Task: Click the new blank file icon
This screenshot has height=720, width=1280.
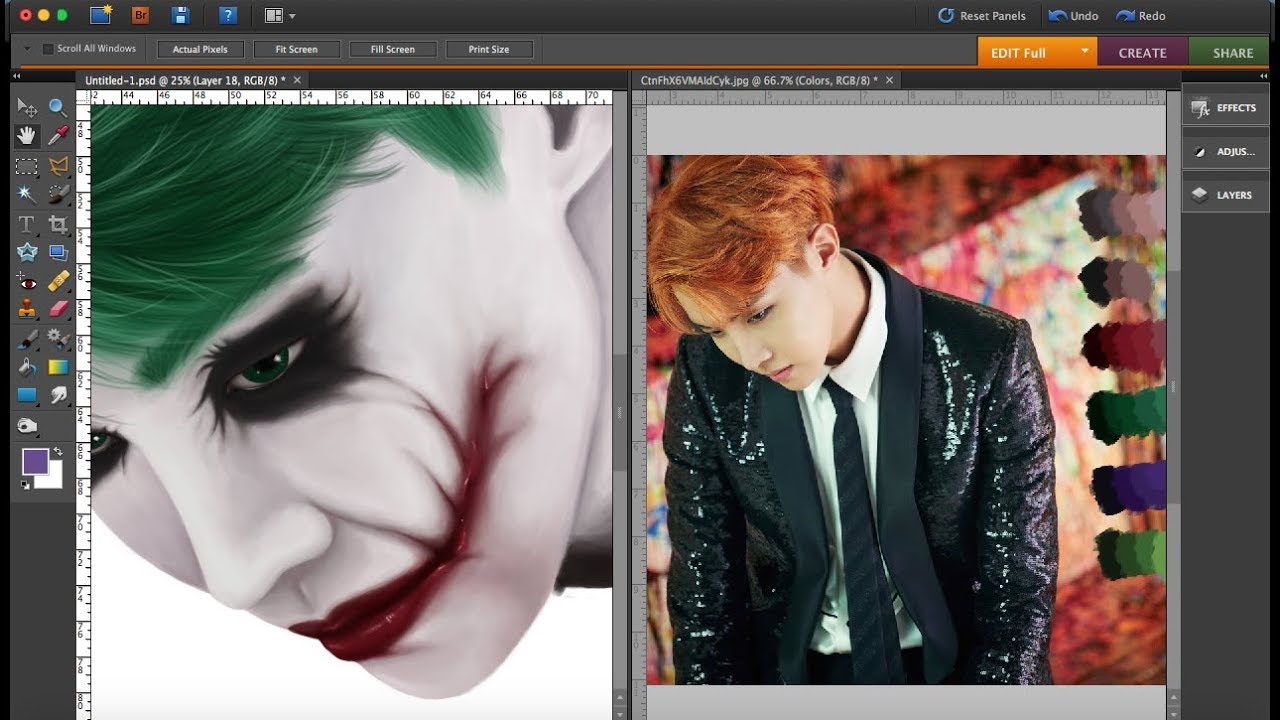Action: point(101,15)
